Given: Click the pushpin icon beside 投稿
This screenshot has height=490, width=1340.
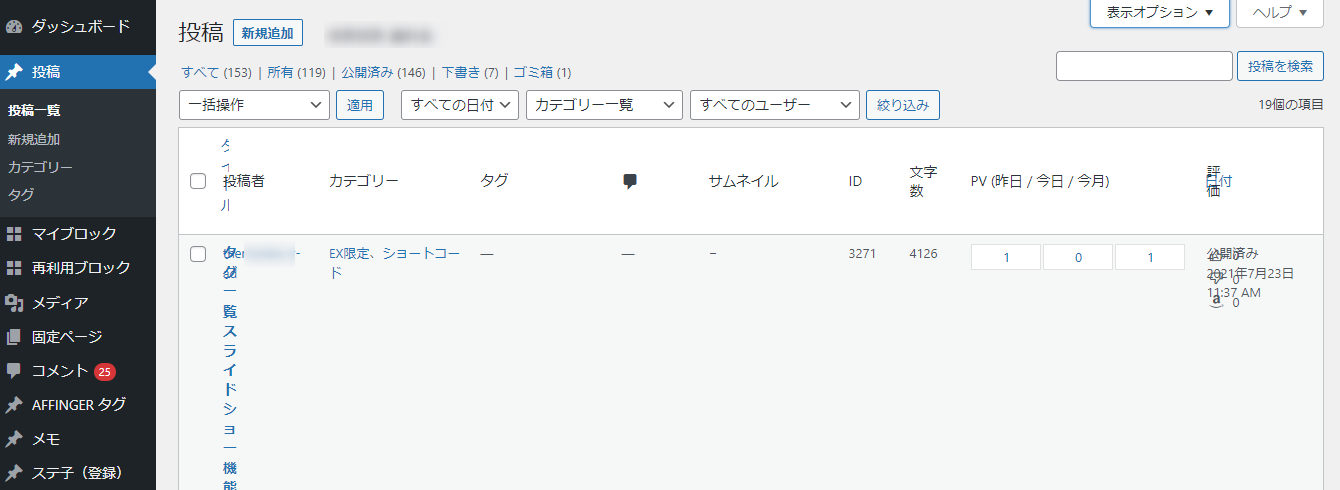Looking at the screenshot, I should (14, 72).
